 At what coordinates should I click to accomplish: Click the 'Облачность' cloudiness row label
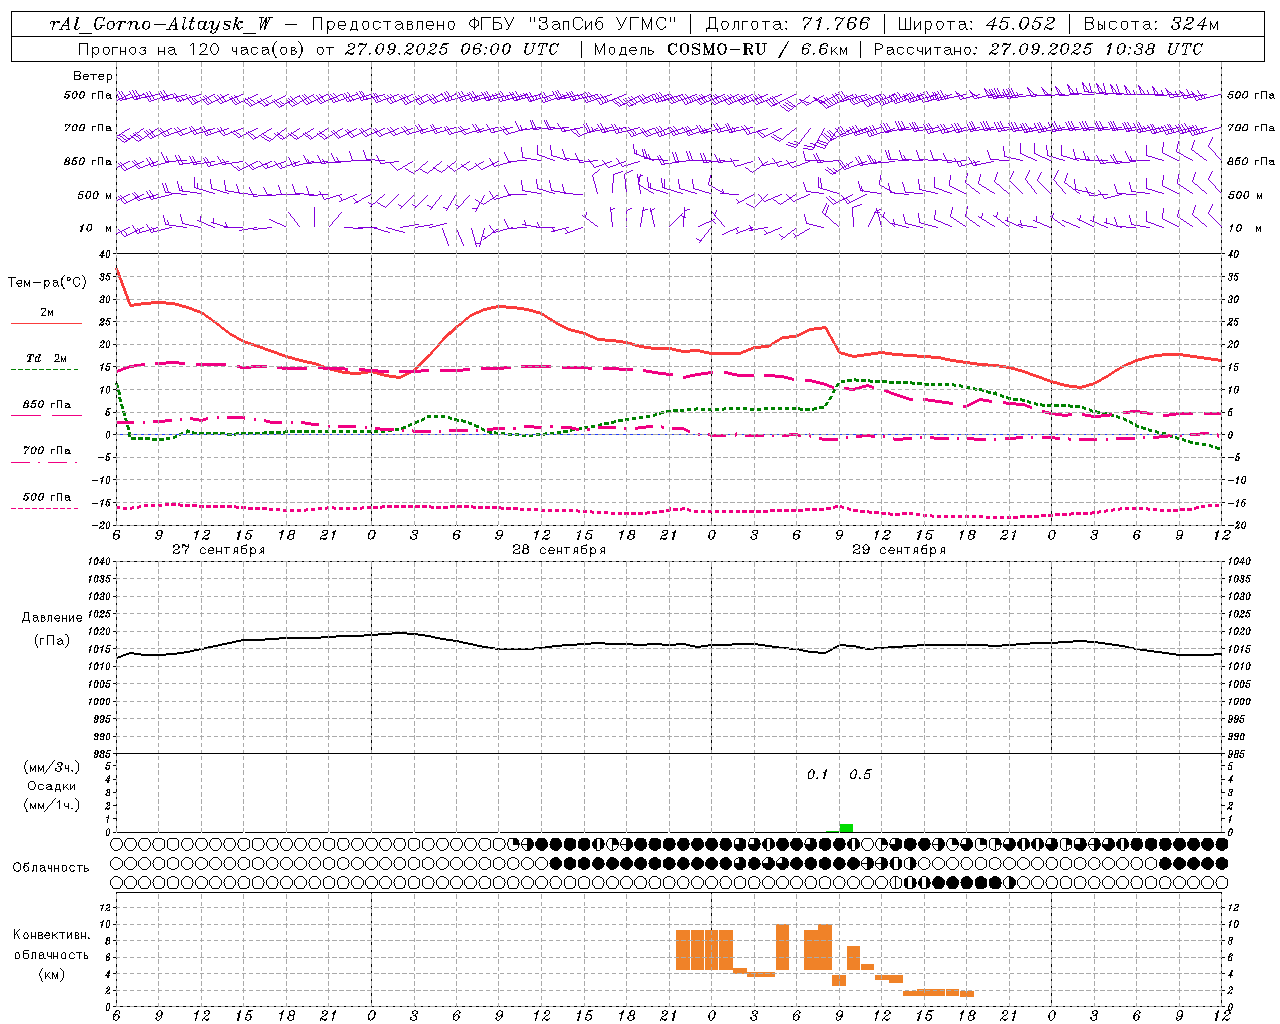[51, 867]
